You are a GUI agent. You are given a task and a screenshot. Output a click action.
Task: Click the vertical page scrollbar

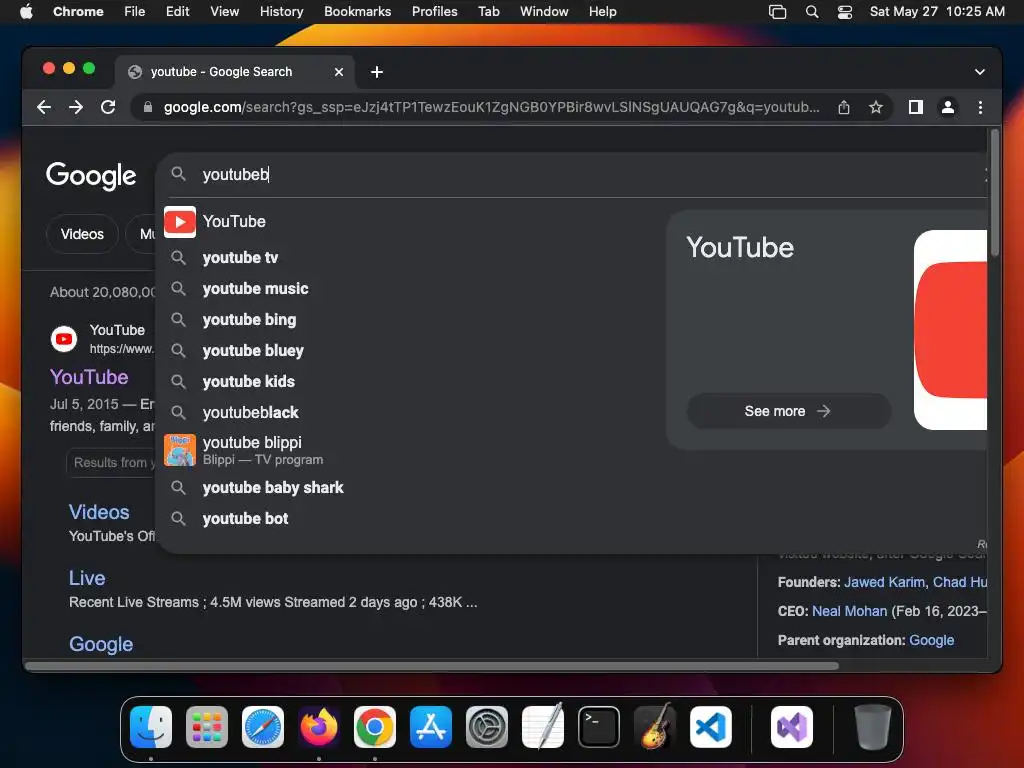[995, 193]
